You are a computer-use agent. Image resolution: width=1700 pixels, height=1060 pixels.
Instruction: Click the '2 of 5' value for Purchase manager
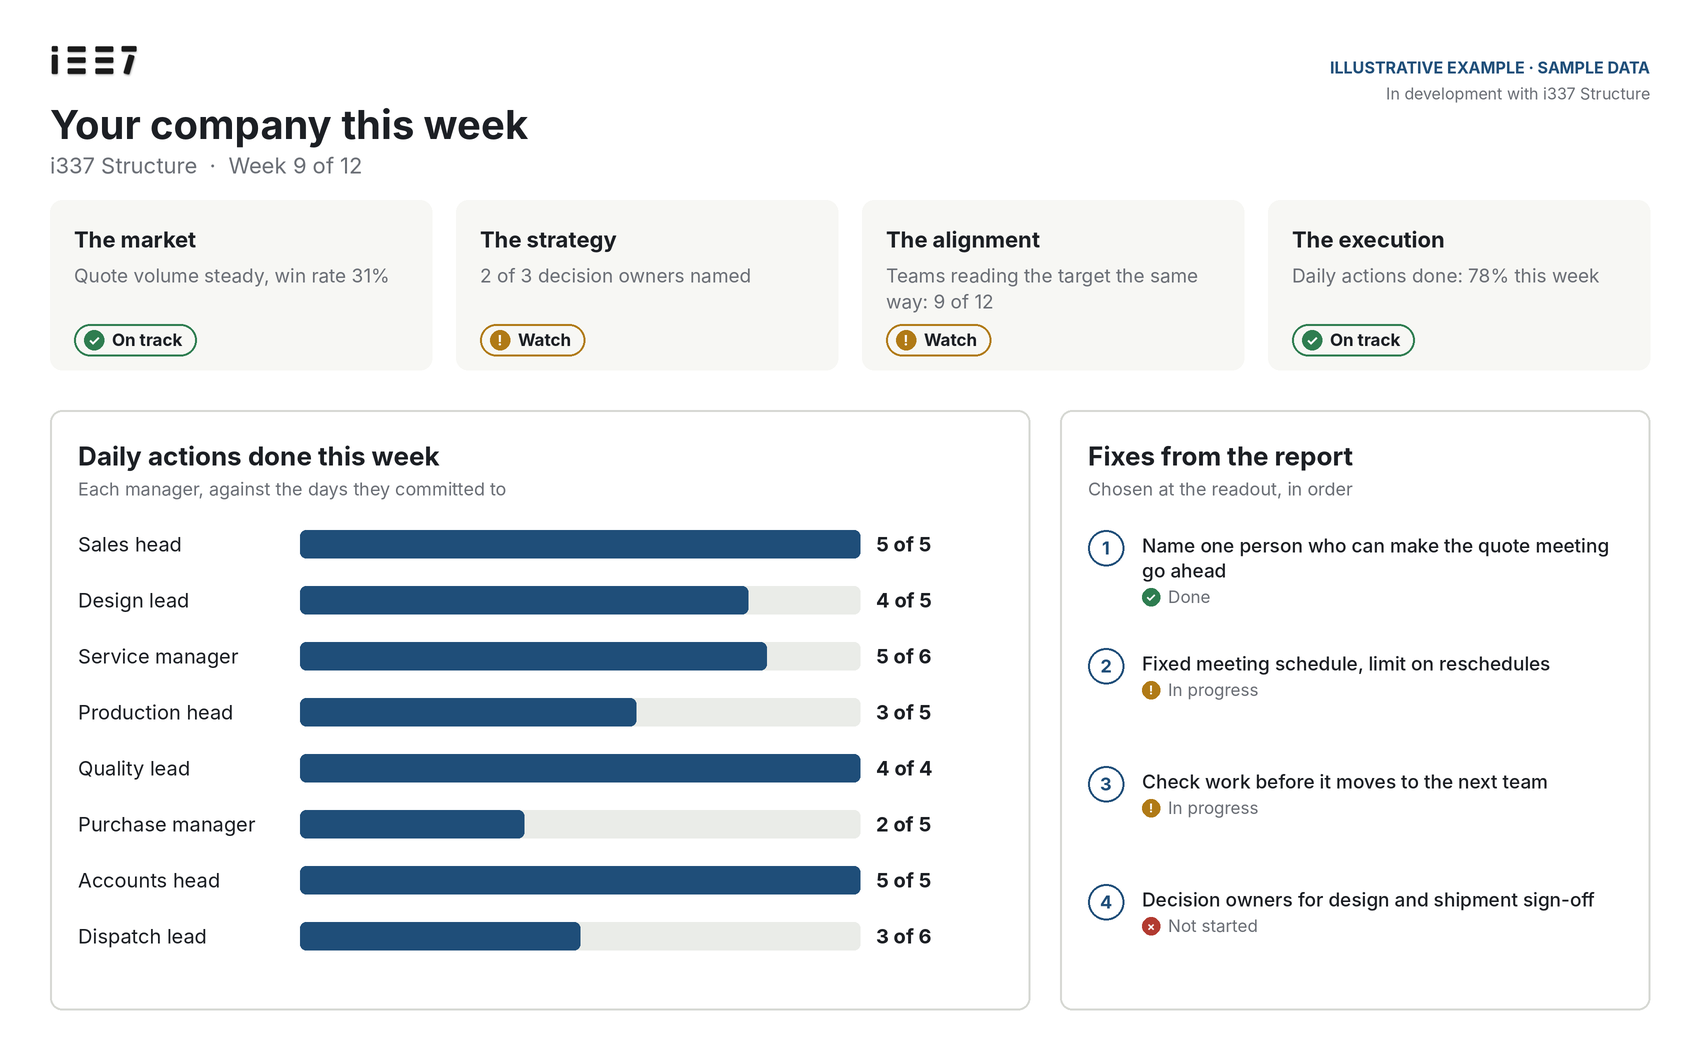click(904, 824)
